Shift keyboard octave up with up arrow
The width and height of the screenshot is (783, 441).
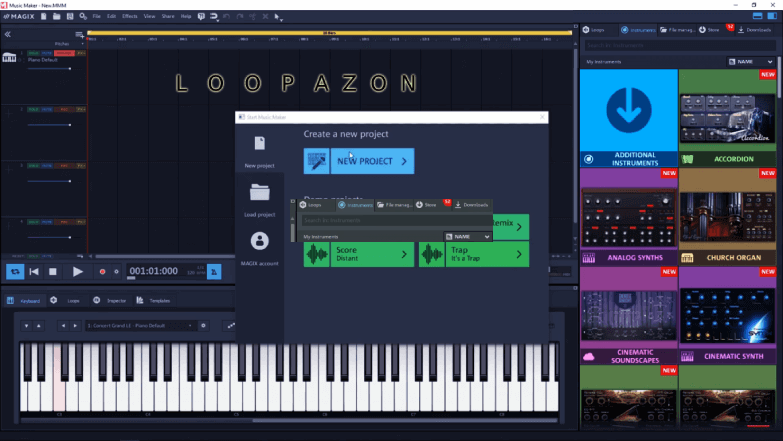point(38,326)
